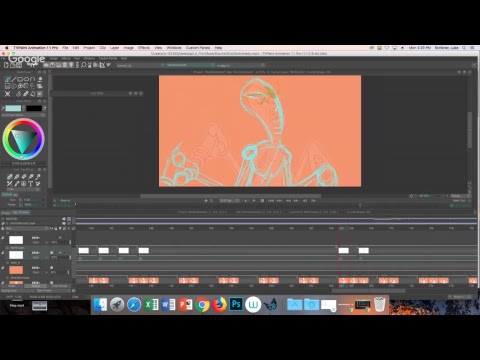This screenshot has width=480, height=360.
Task: Toggle visibility dot of orange background layer
Action: (x=51, y=268)
